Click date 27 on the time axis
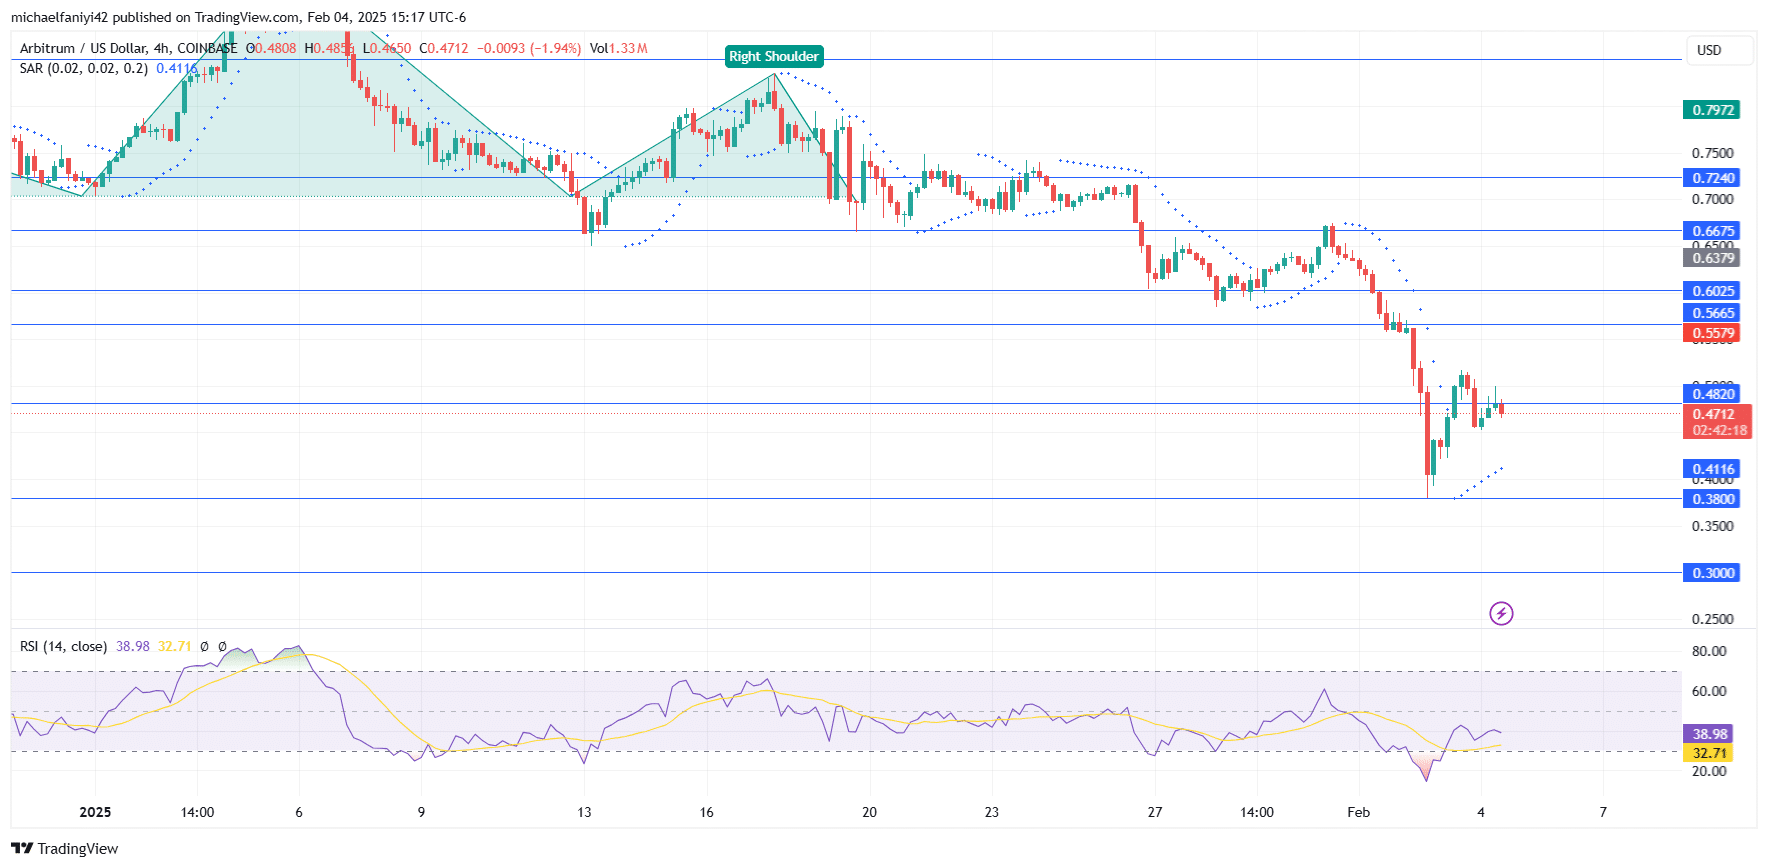 [1155, 812]
